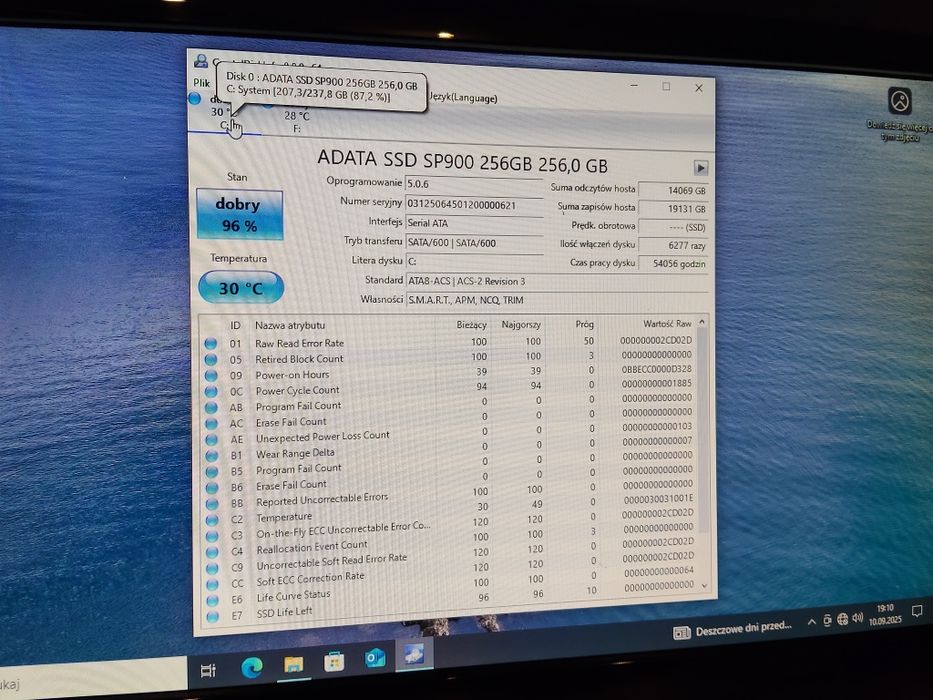Click the status dot for Reported Uncorrectable Errors
This screenshot has height=700, width=933.
pos(212,504)
